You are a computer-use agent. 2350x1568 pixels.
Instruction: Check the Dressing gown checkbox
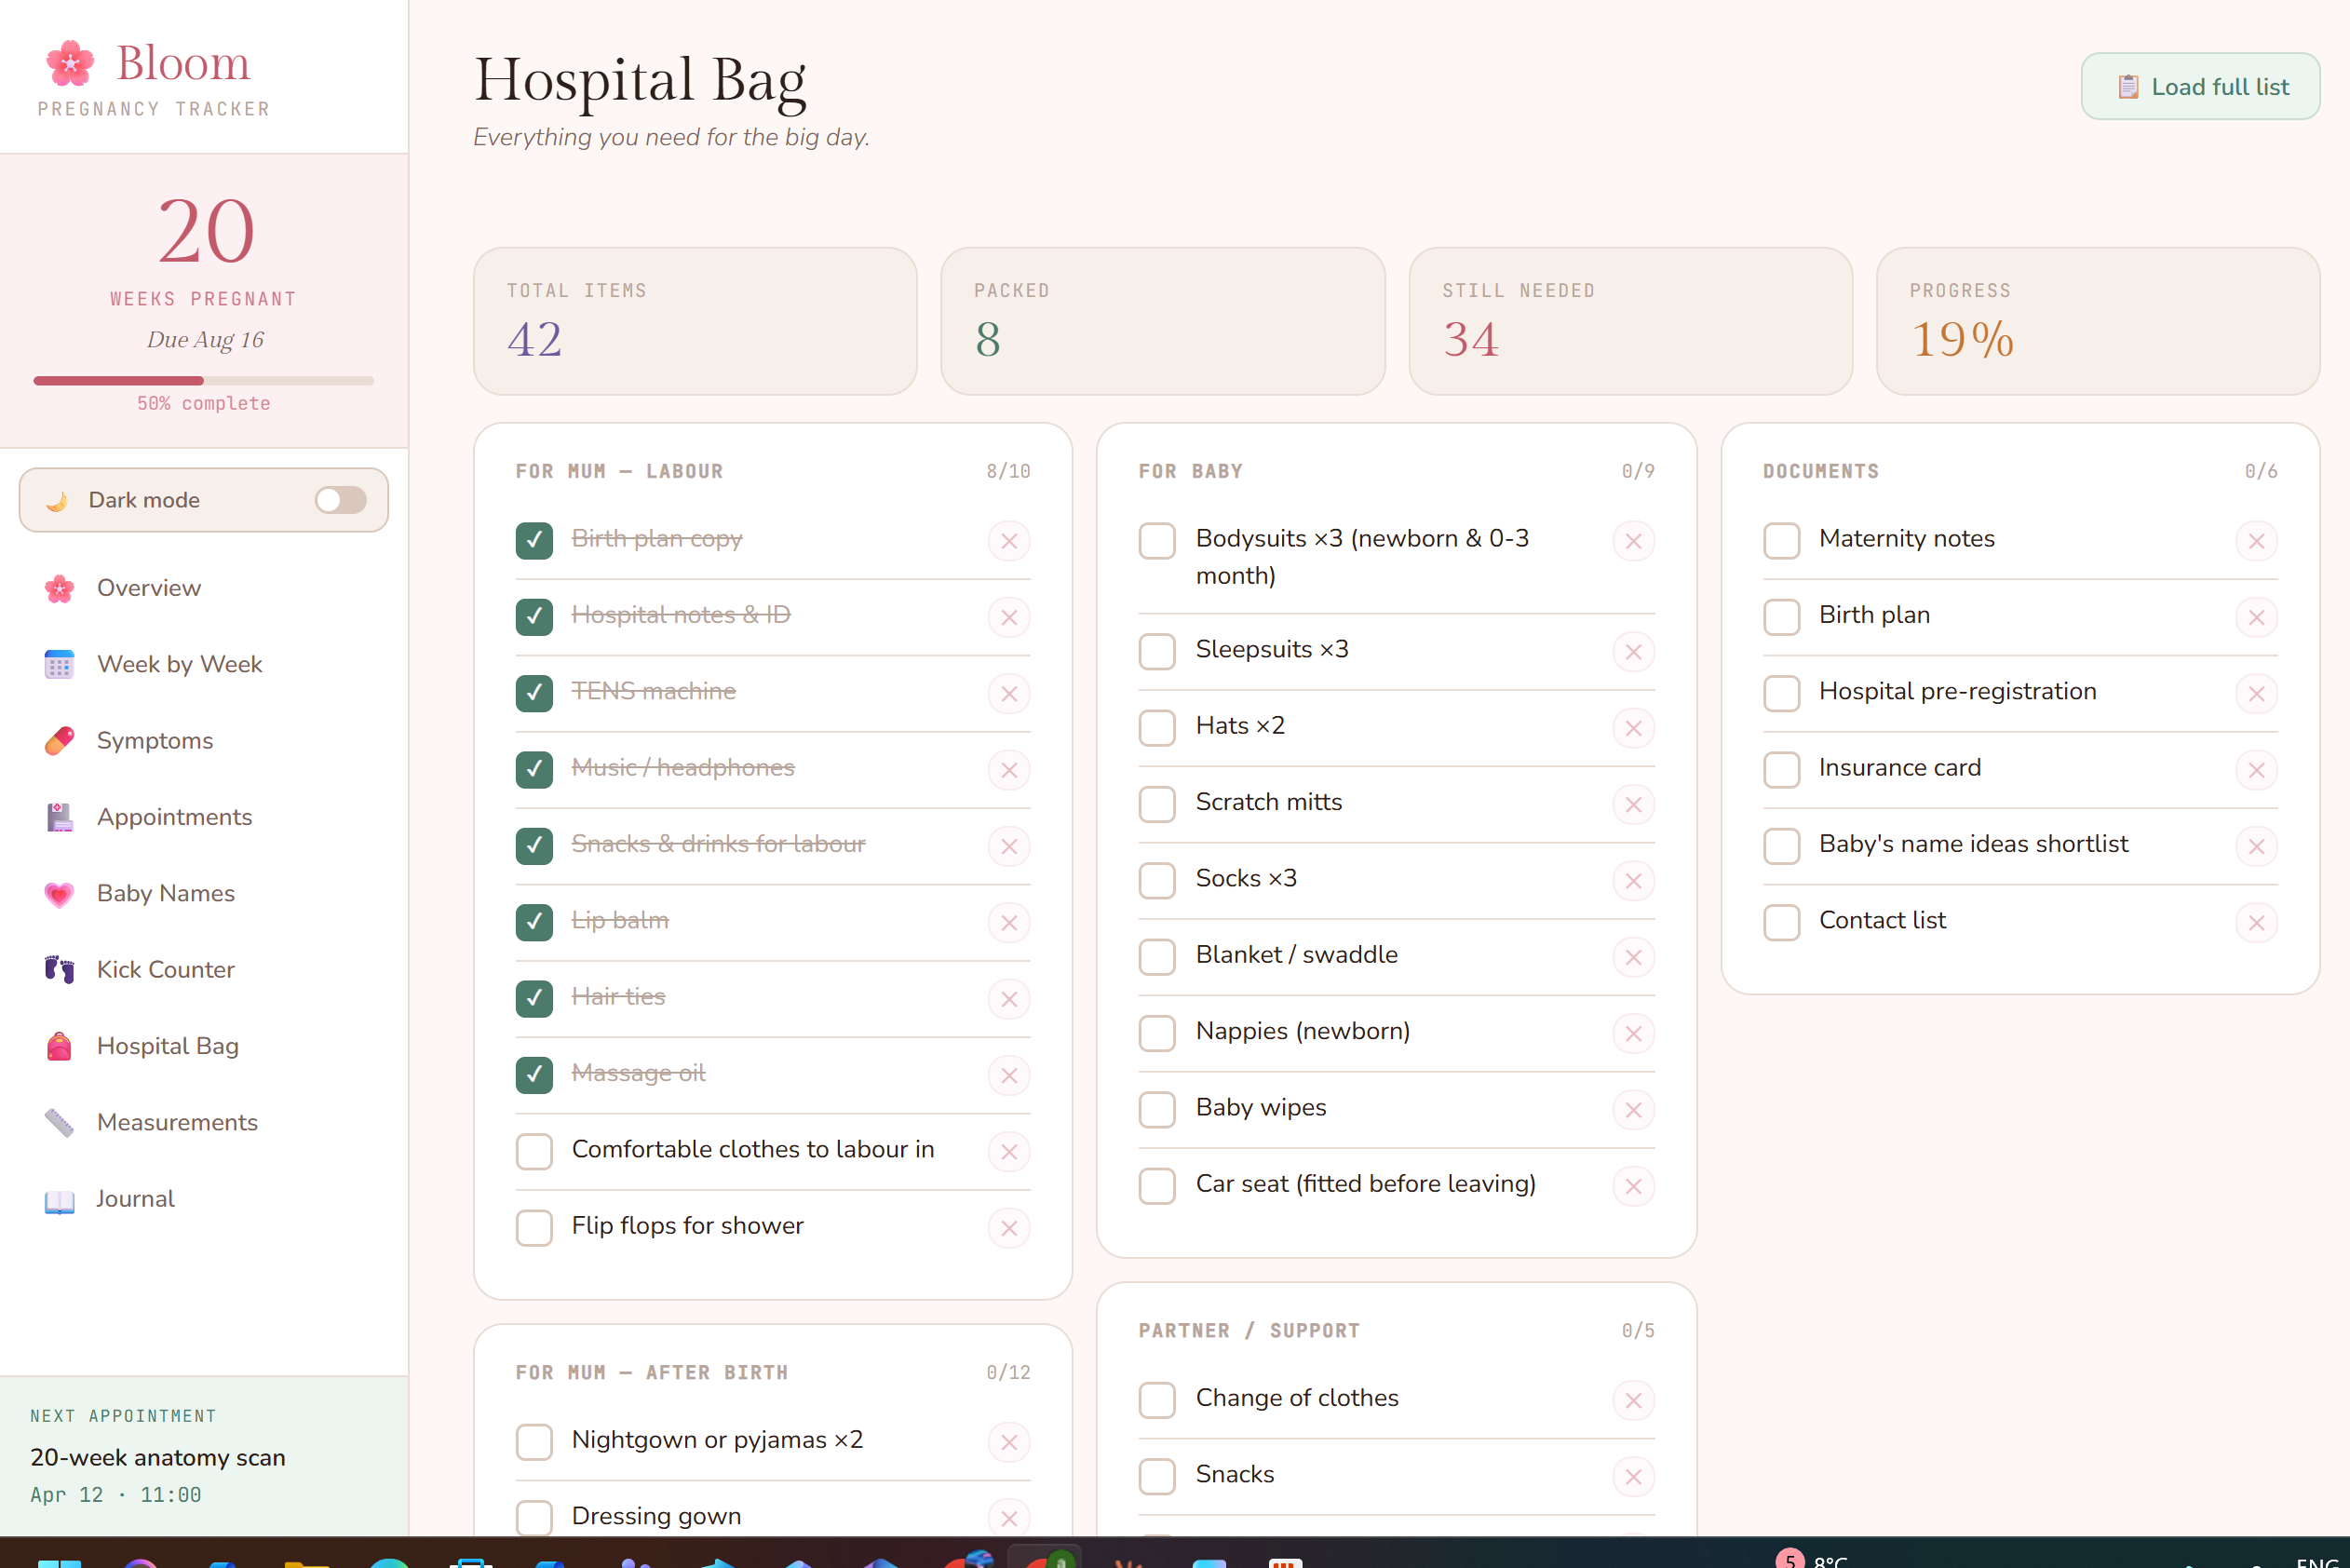[534, 1518]
